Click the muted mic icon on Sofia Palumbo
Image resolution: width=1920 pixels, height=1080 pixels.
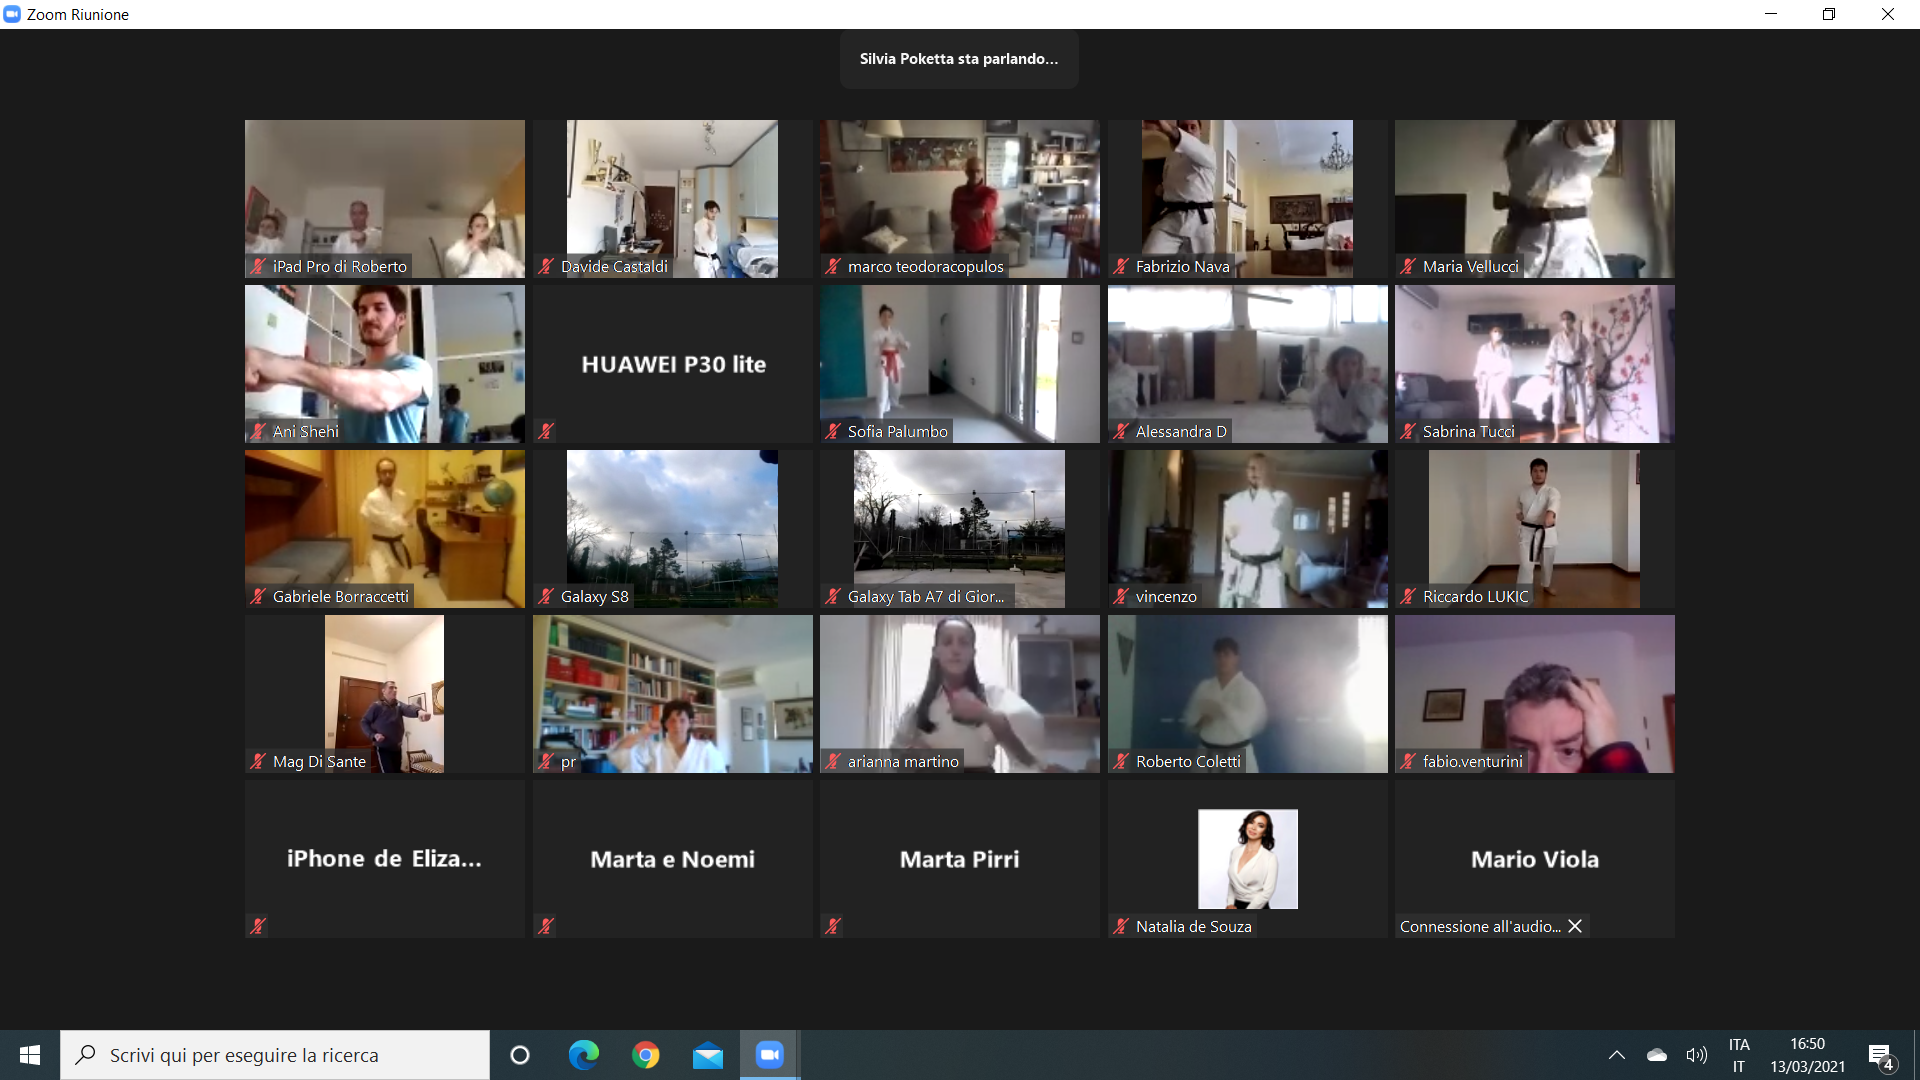(x=833, y=431)
